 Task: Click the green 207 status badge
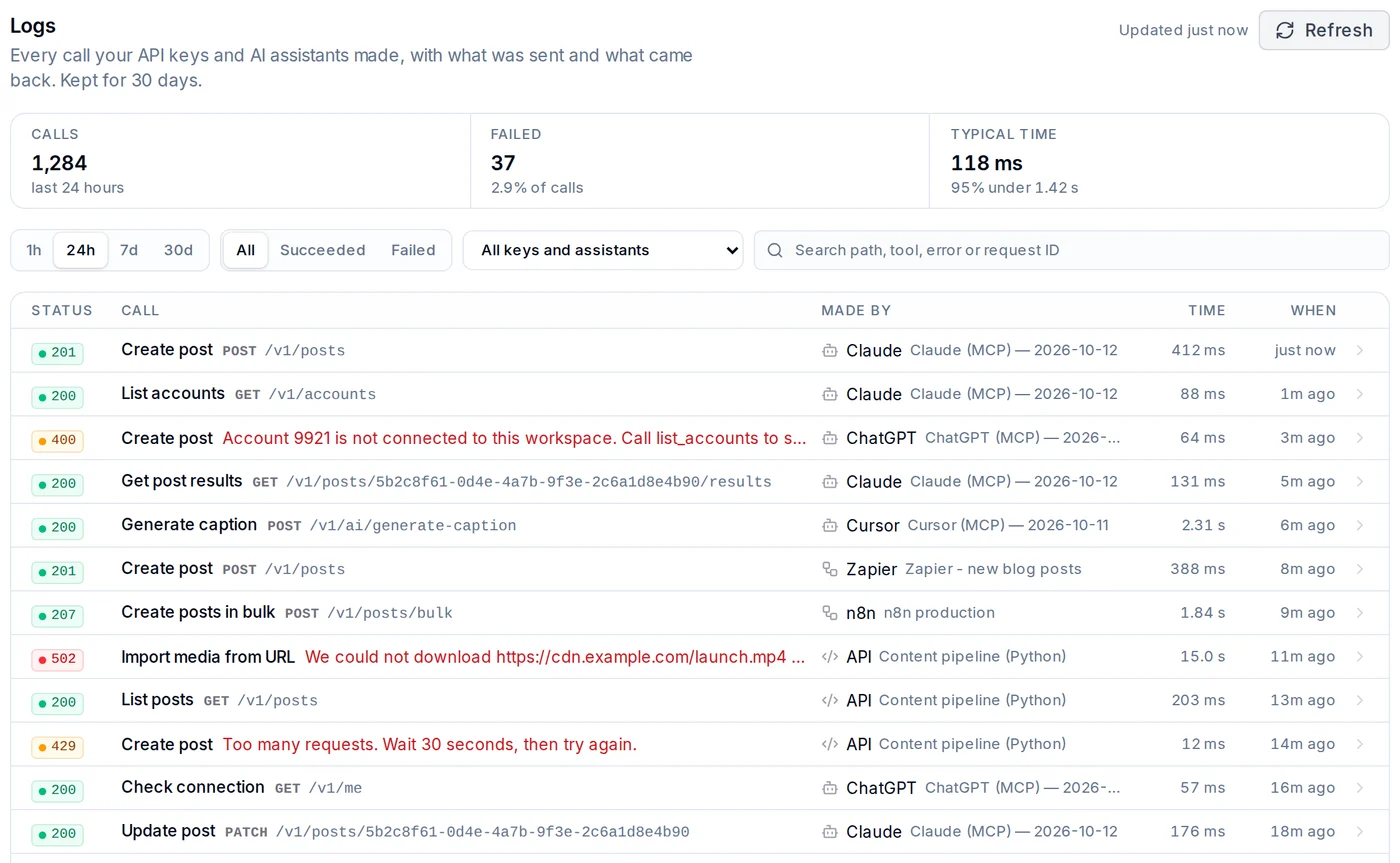coord(57,615)
